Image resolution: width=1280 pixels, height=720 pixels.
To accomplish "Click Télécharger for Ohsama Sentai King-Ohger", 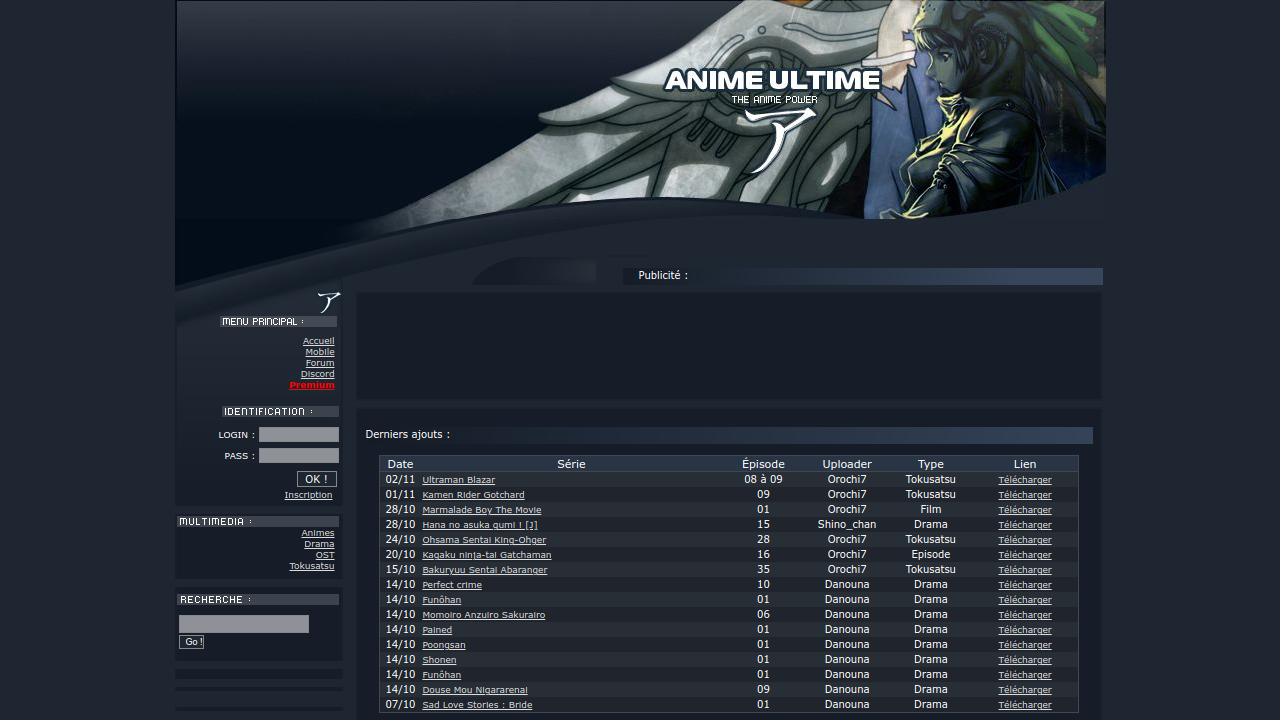I will 1025,540.
